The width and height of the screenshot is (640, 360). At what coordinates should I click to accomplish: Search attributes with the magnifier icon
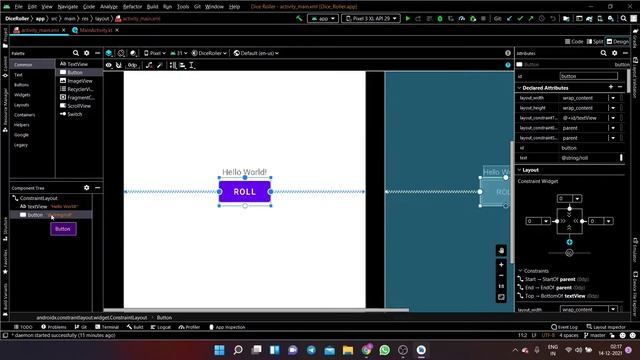(603, 53)
